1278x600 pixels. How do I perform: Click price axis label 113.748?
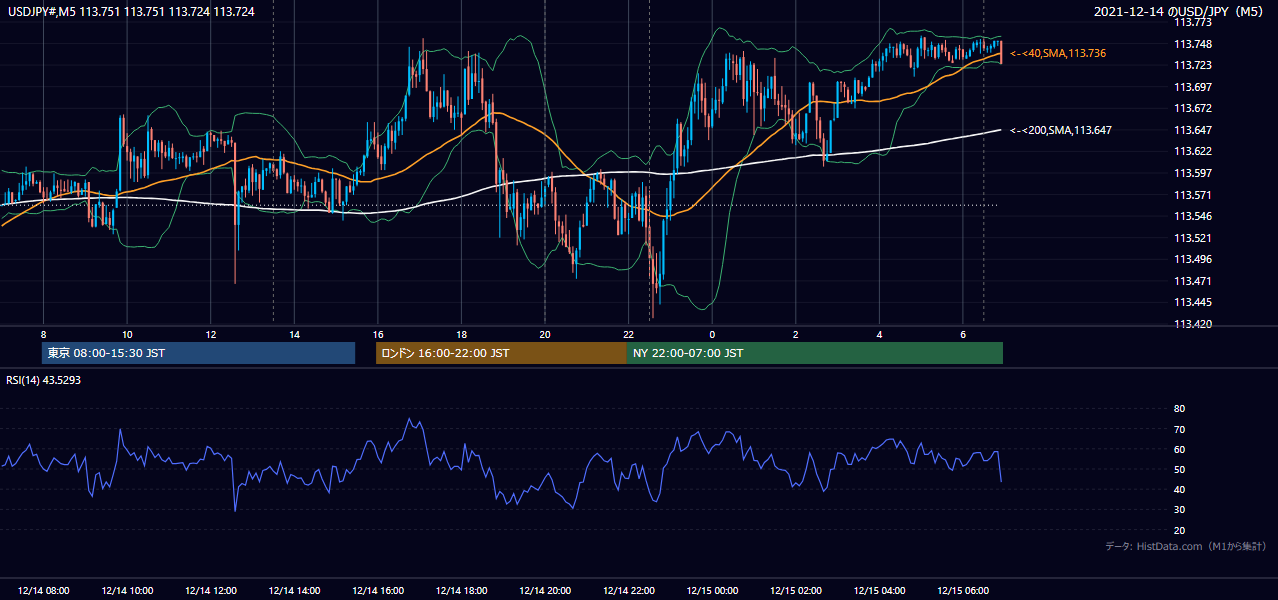[x=1192, y=44]
